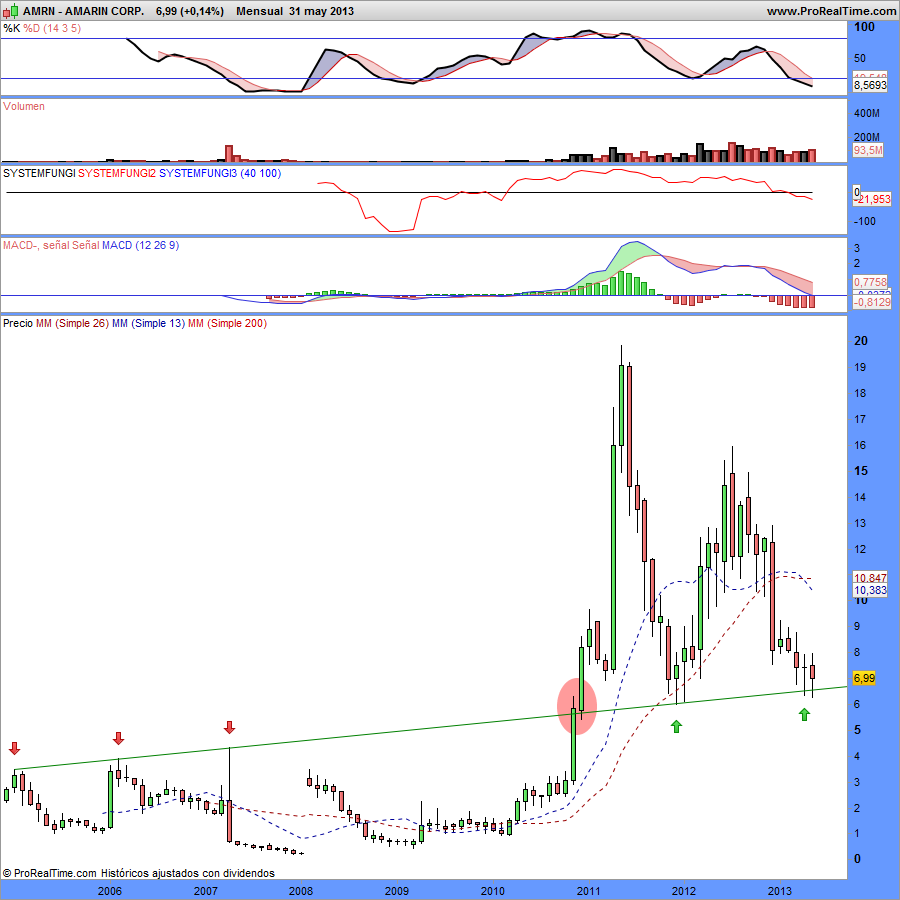The image size is (900, 900).
Task: Open the www.ProRealTime.com link
Action: tap(832, 11)
